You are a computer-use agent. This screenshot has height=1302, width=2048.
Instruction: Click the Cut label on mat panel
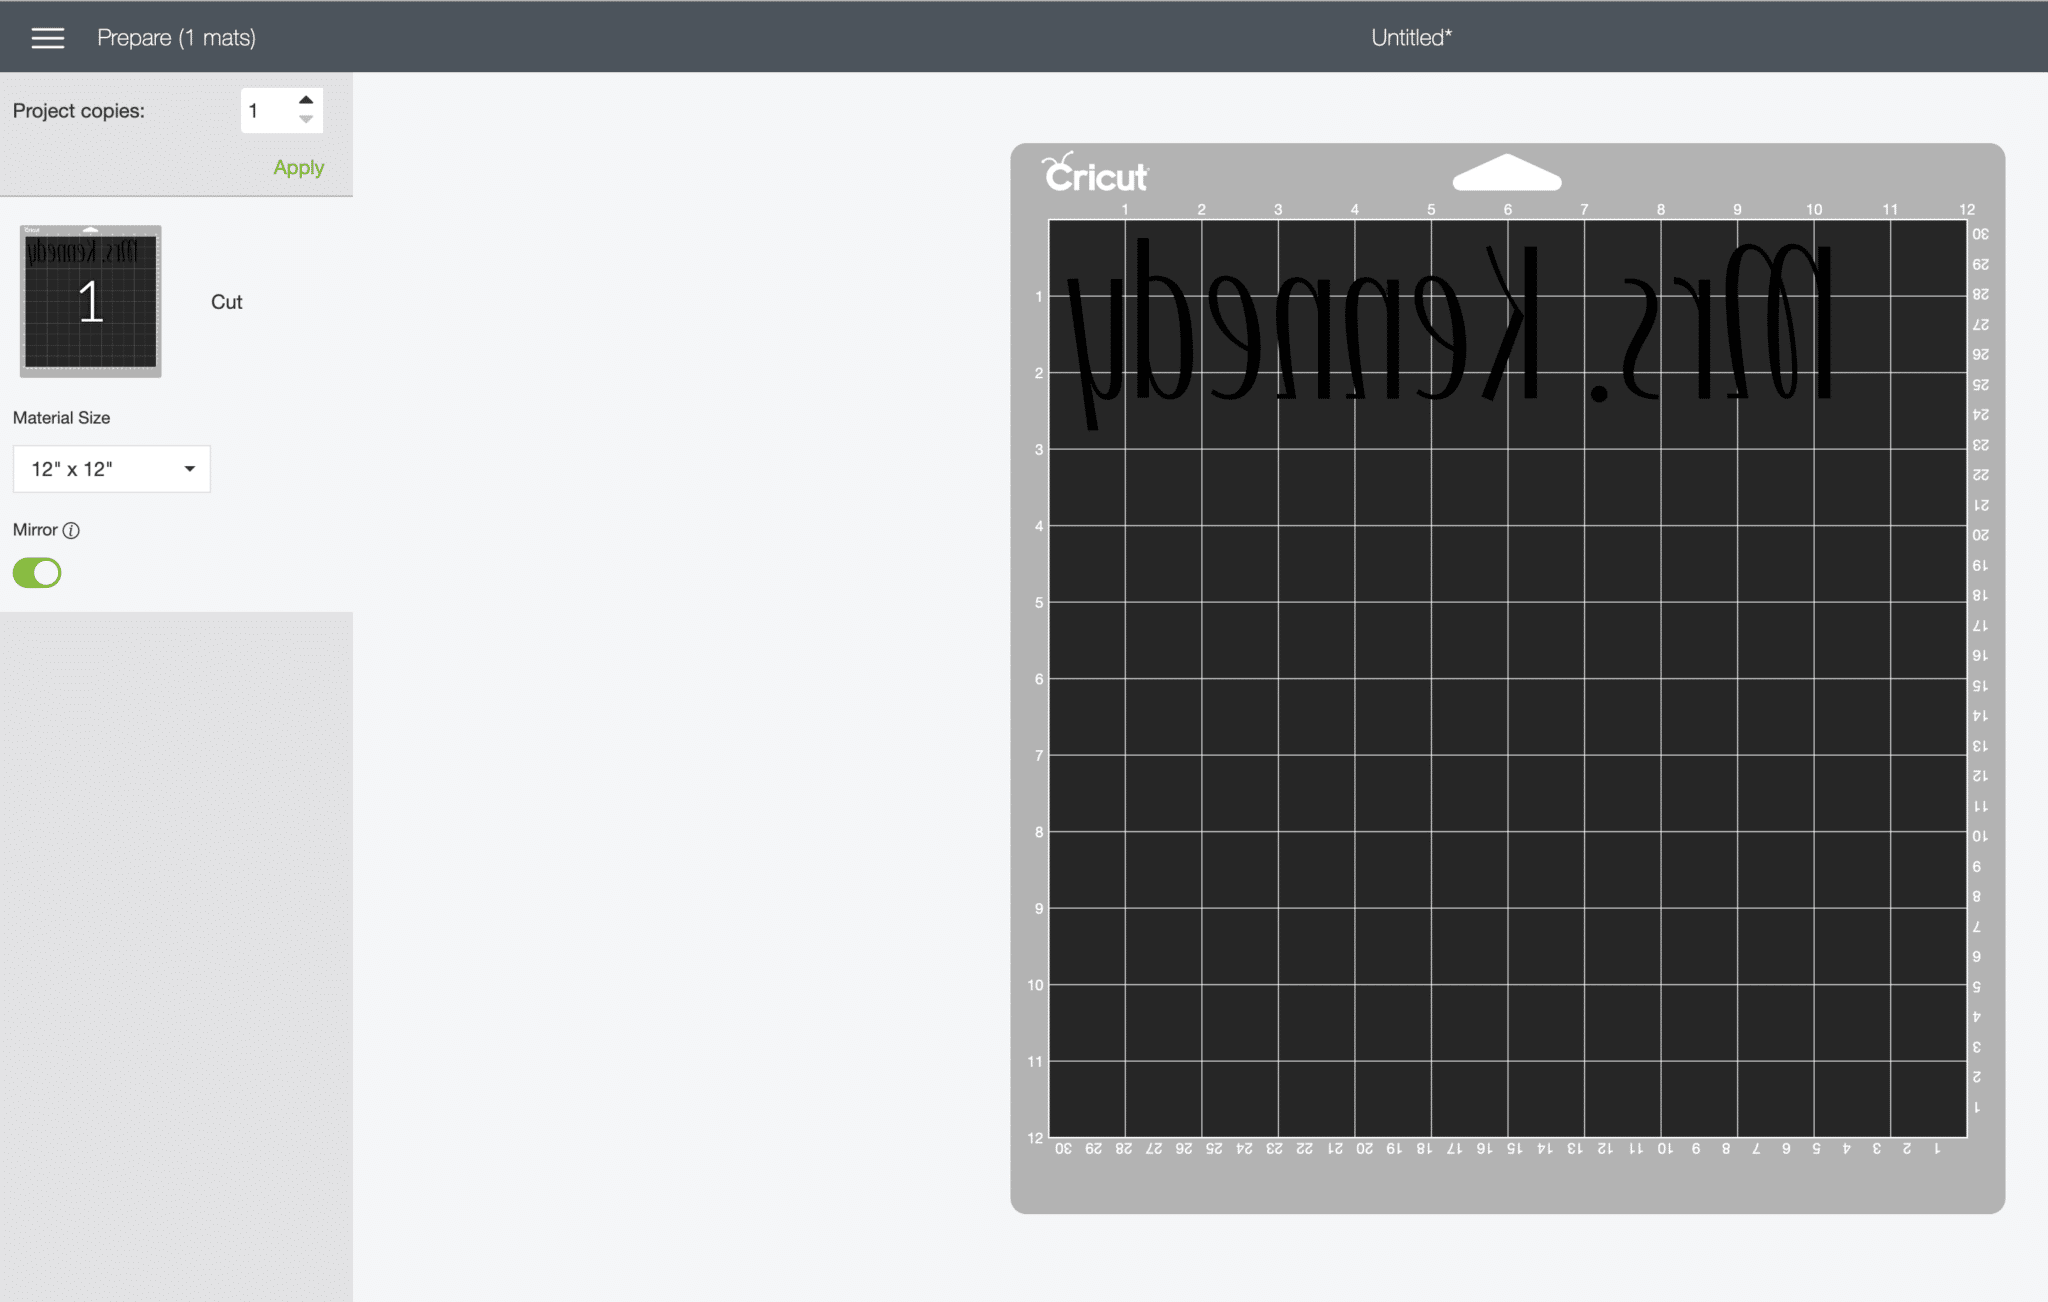tap(227, 300)
